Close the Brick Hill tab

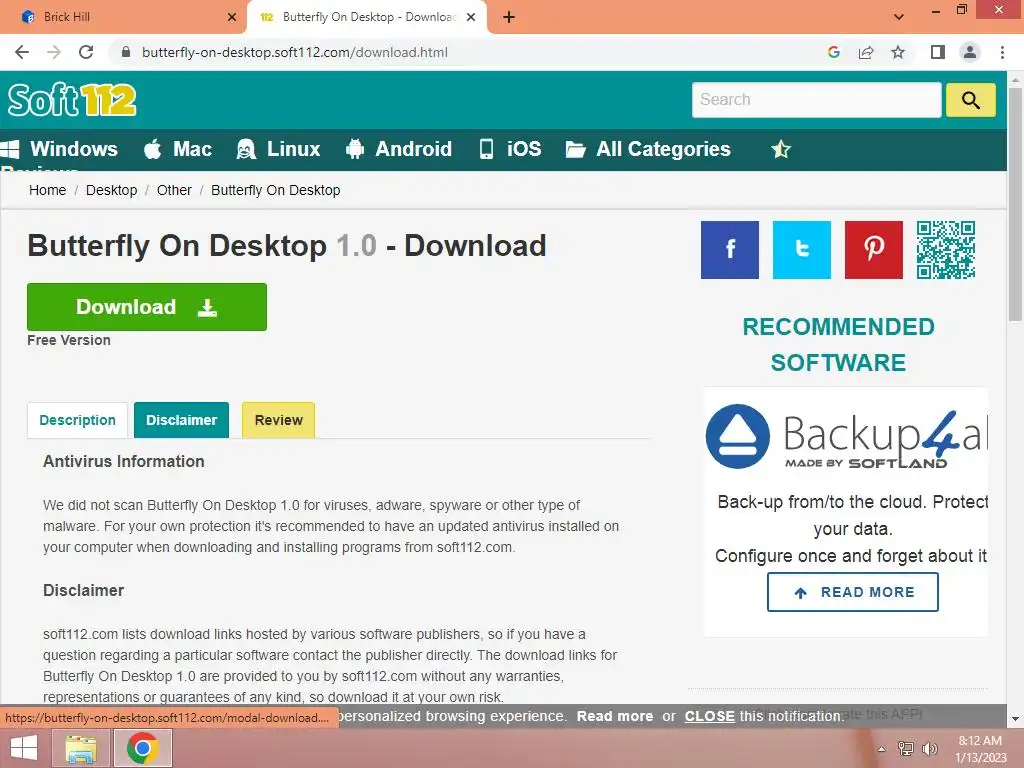232,17
